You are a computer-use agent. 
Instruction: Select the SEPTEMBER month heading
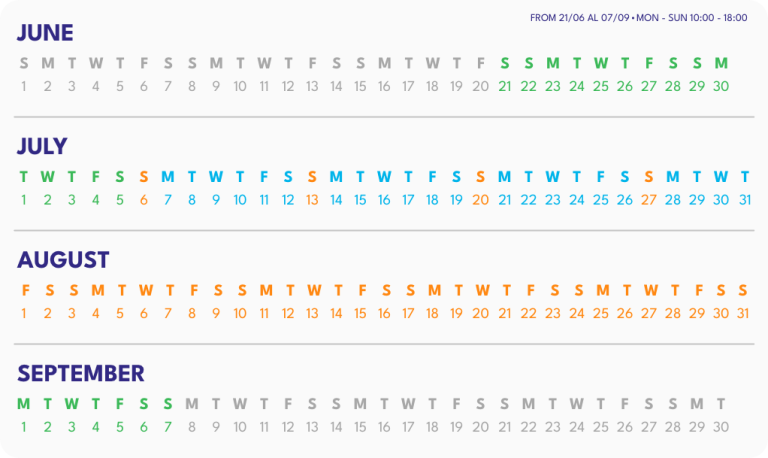tap(81, 374)
